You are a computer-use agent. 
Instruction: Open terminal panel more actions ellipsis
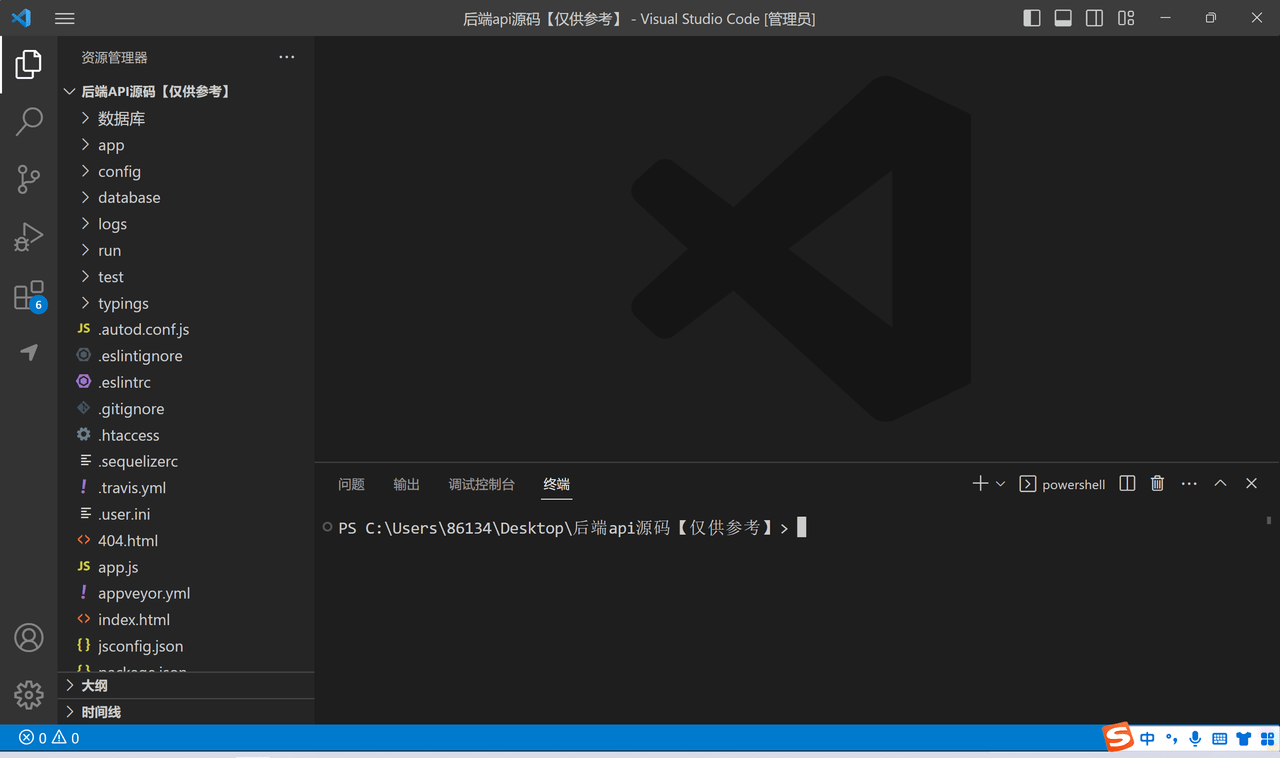pyautogui.click(x=1189, y=483)
